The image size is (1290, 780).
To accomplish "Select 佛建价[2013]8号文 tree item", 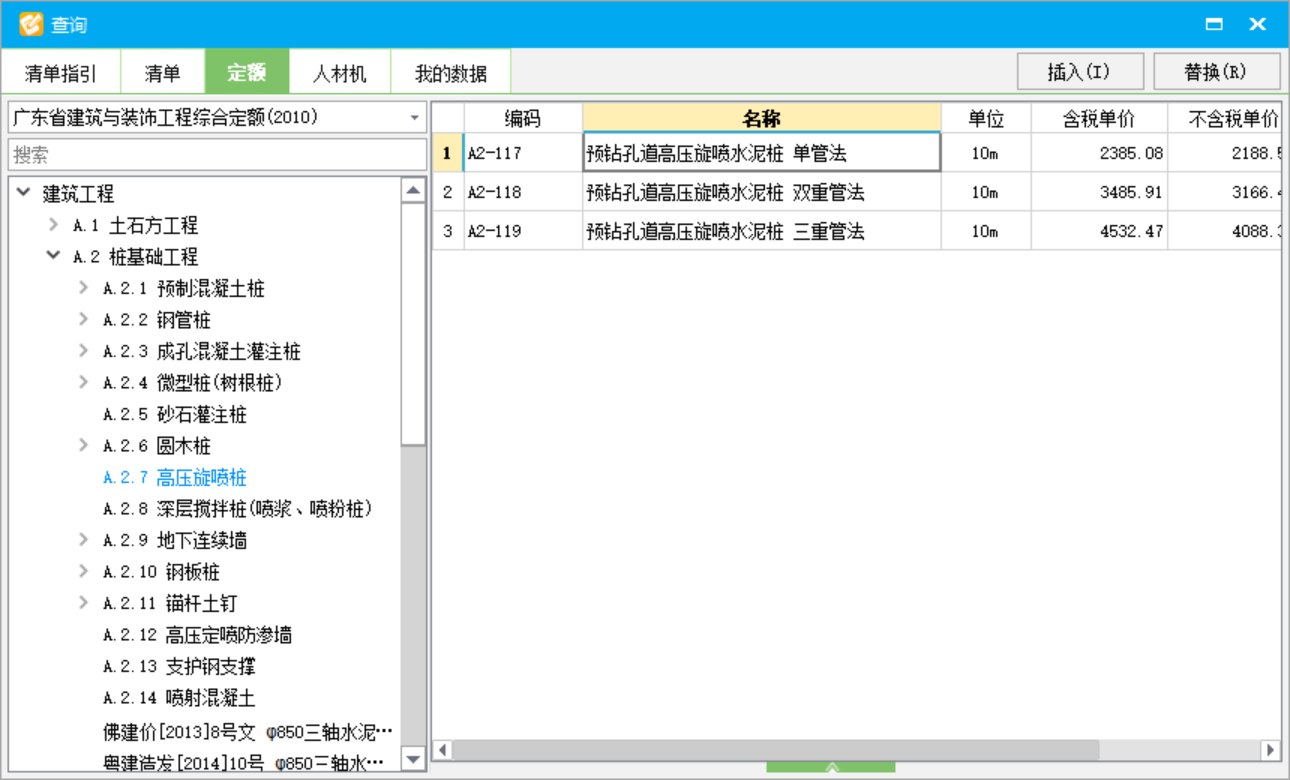I will click(x=248, y=732).
